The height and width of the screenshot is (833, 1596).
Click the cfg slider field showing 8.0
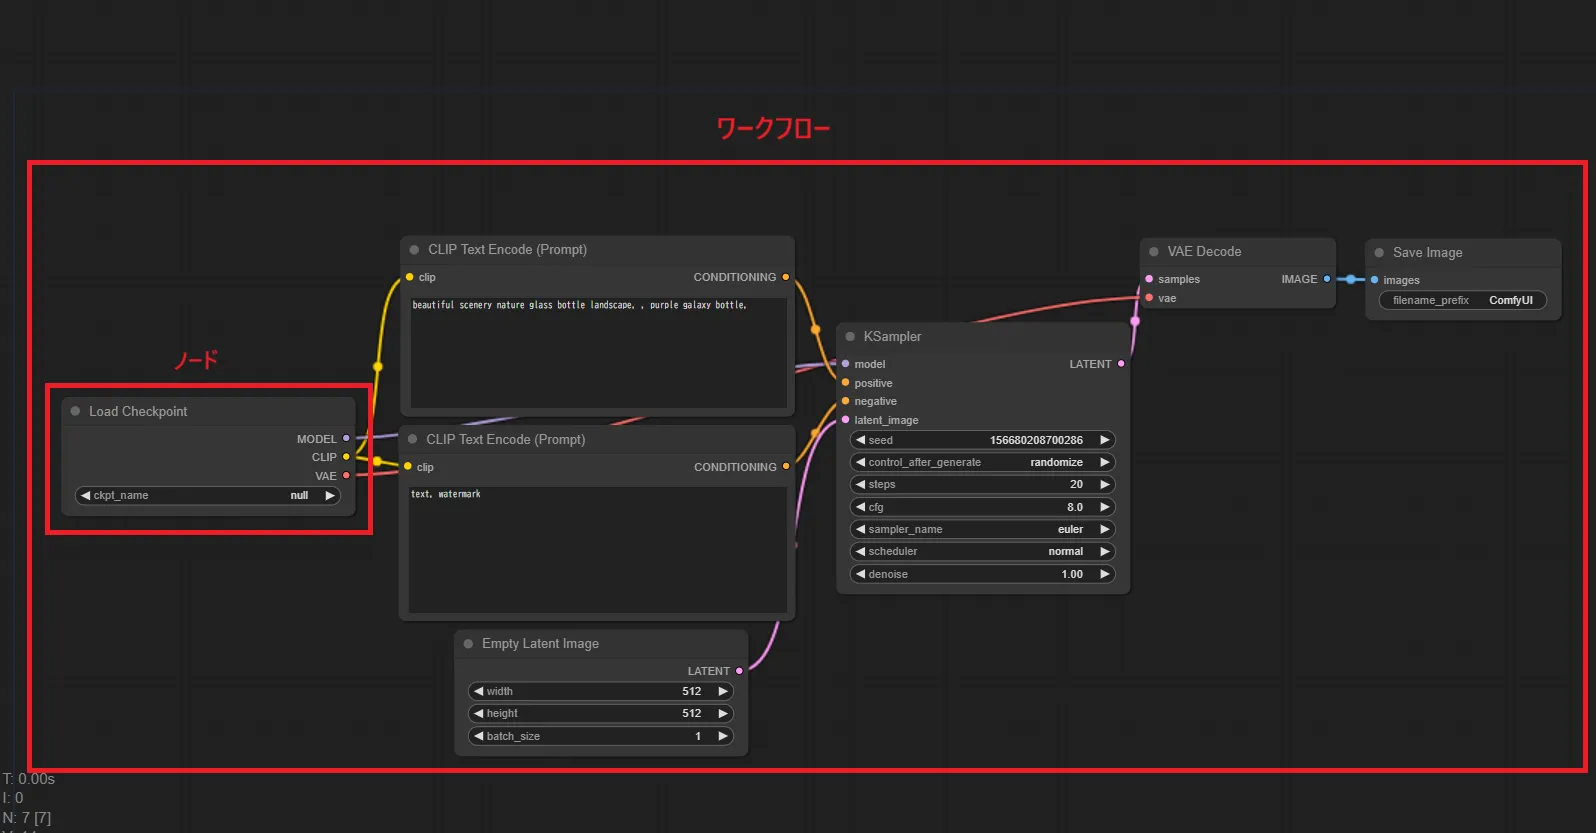tap(982, 507)
